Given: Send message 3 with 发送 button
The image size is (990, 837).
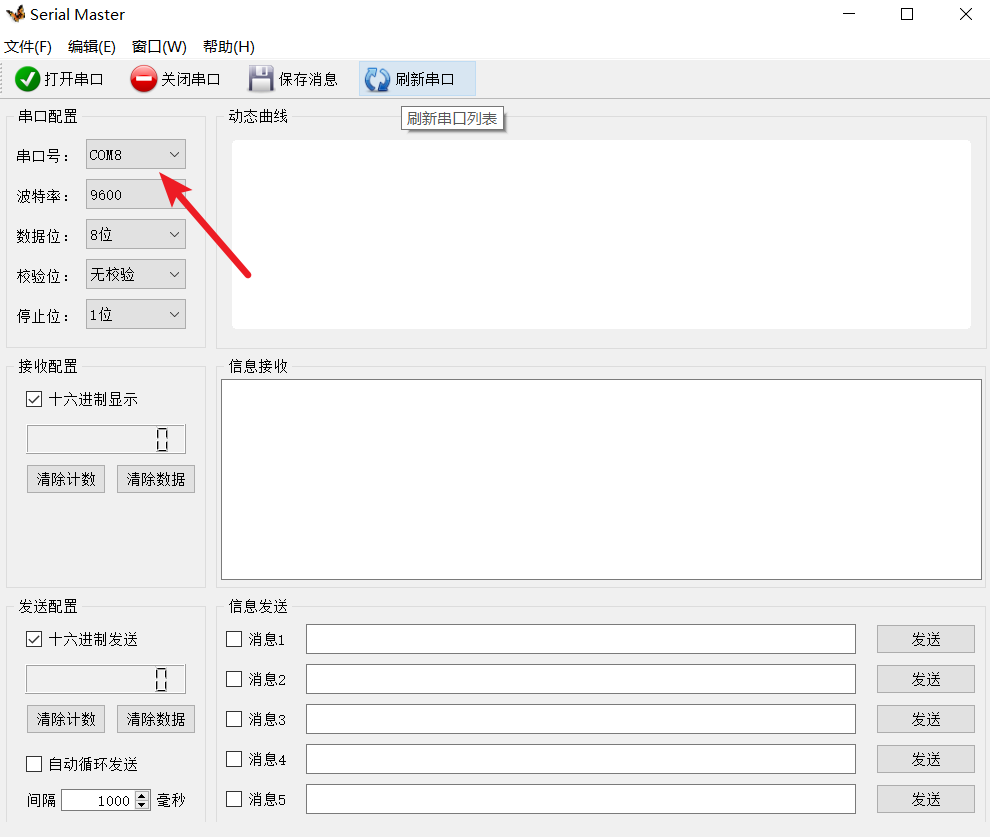Looking at the screenshot, I should coord(926,719).
